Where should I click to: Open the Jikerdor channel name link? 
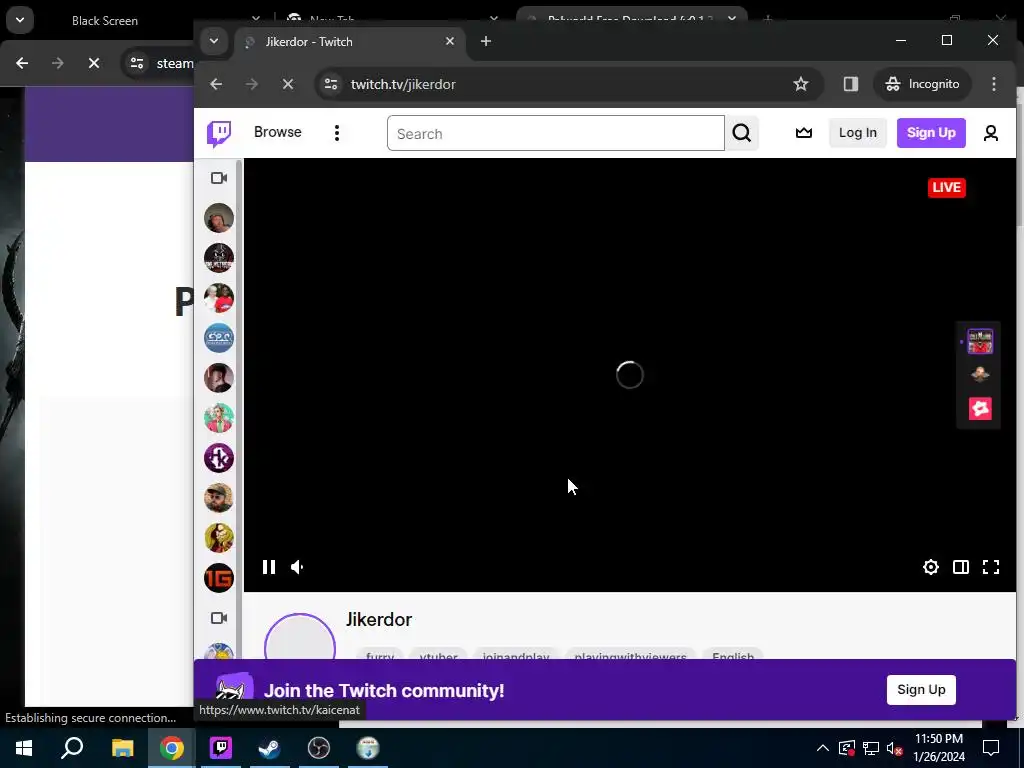tap(379, 619)
